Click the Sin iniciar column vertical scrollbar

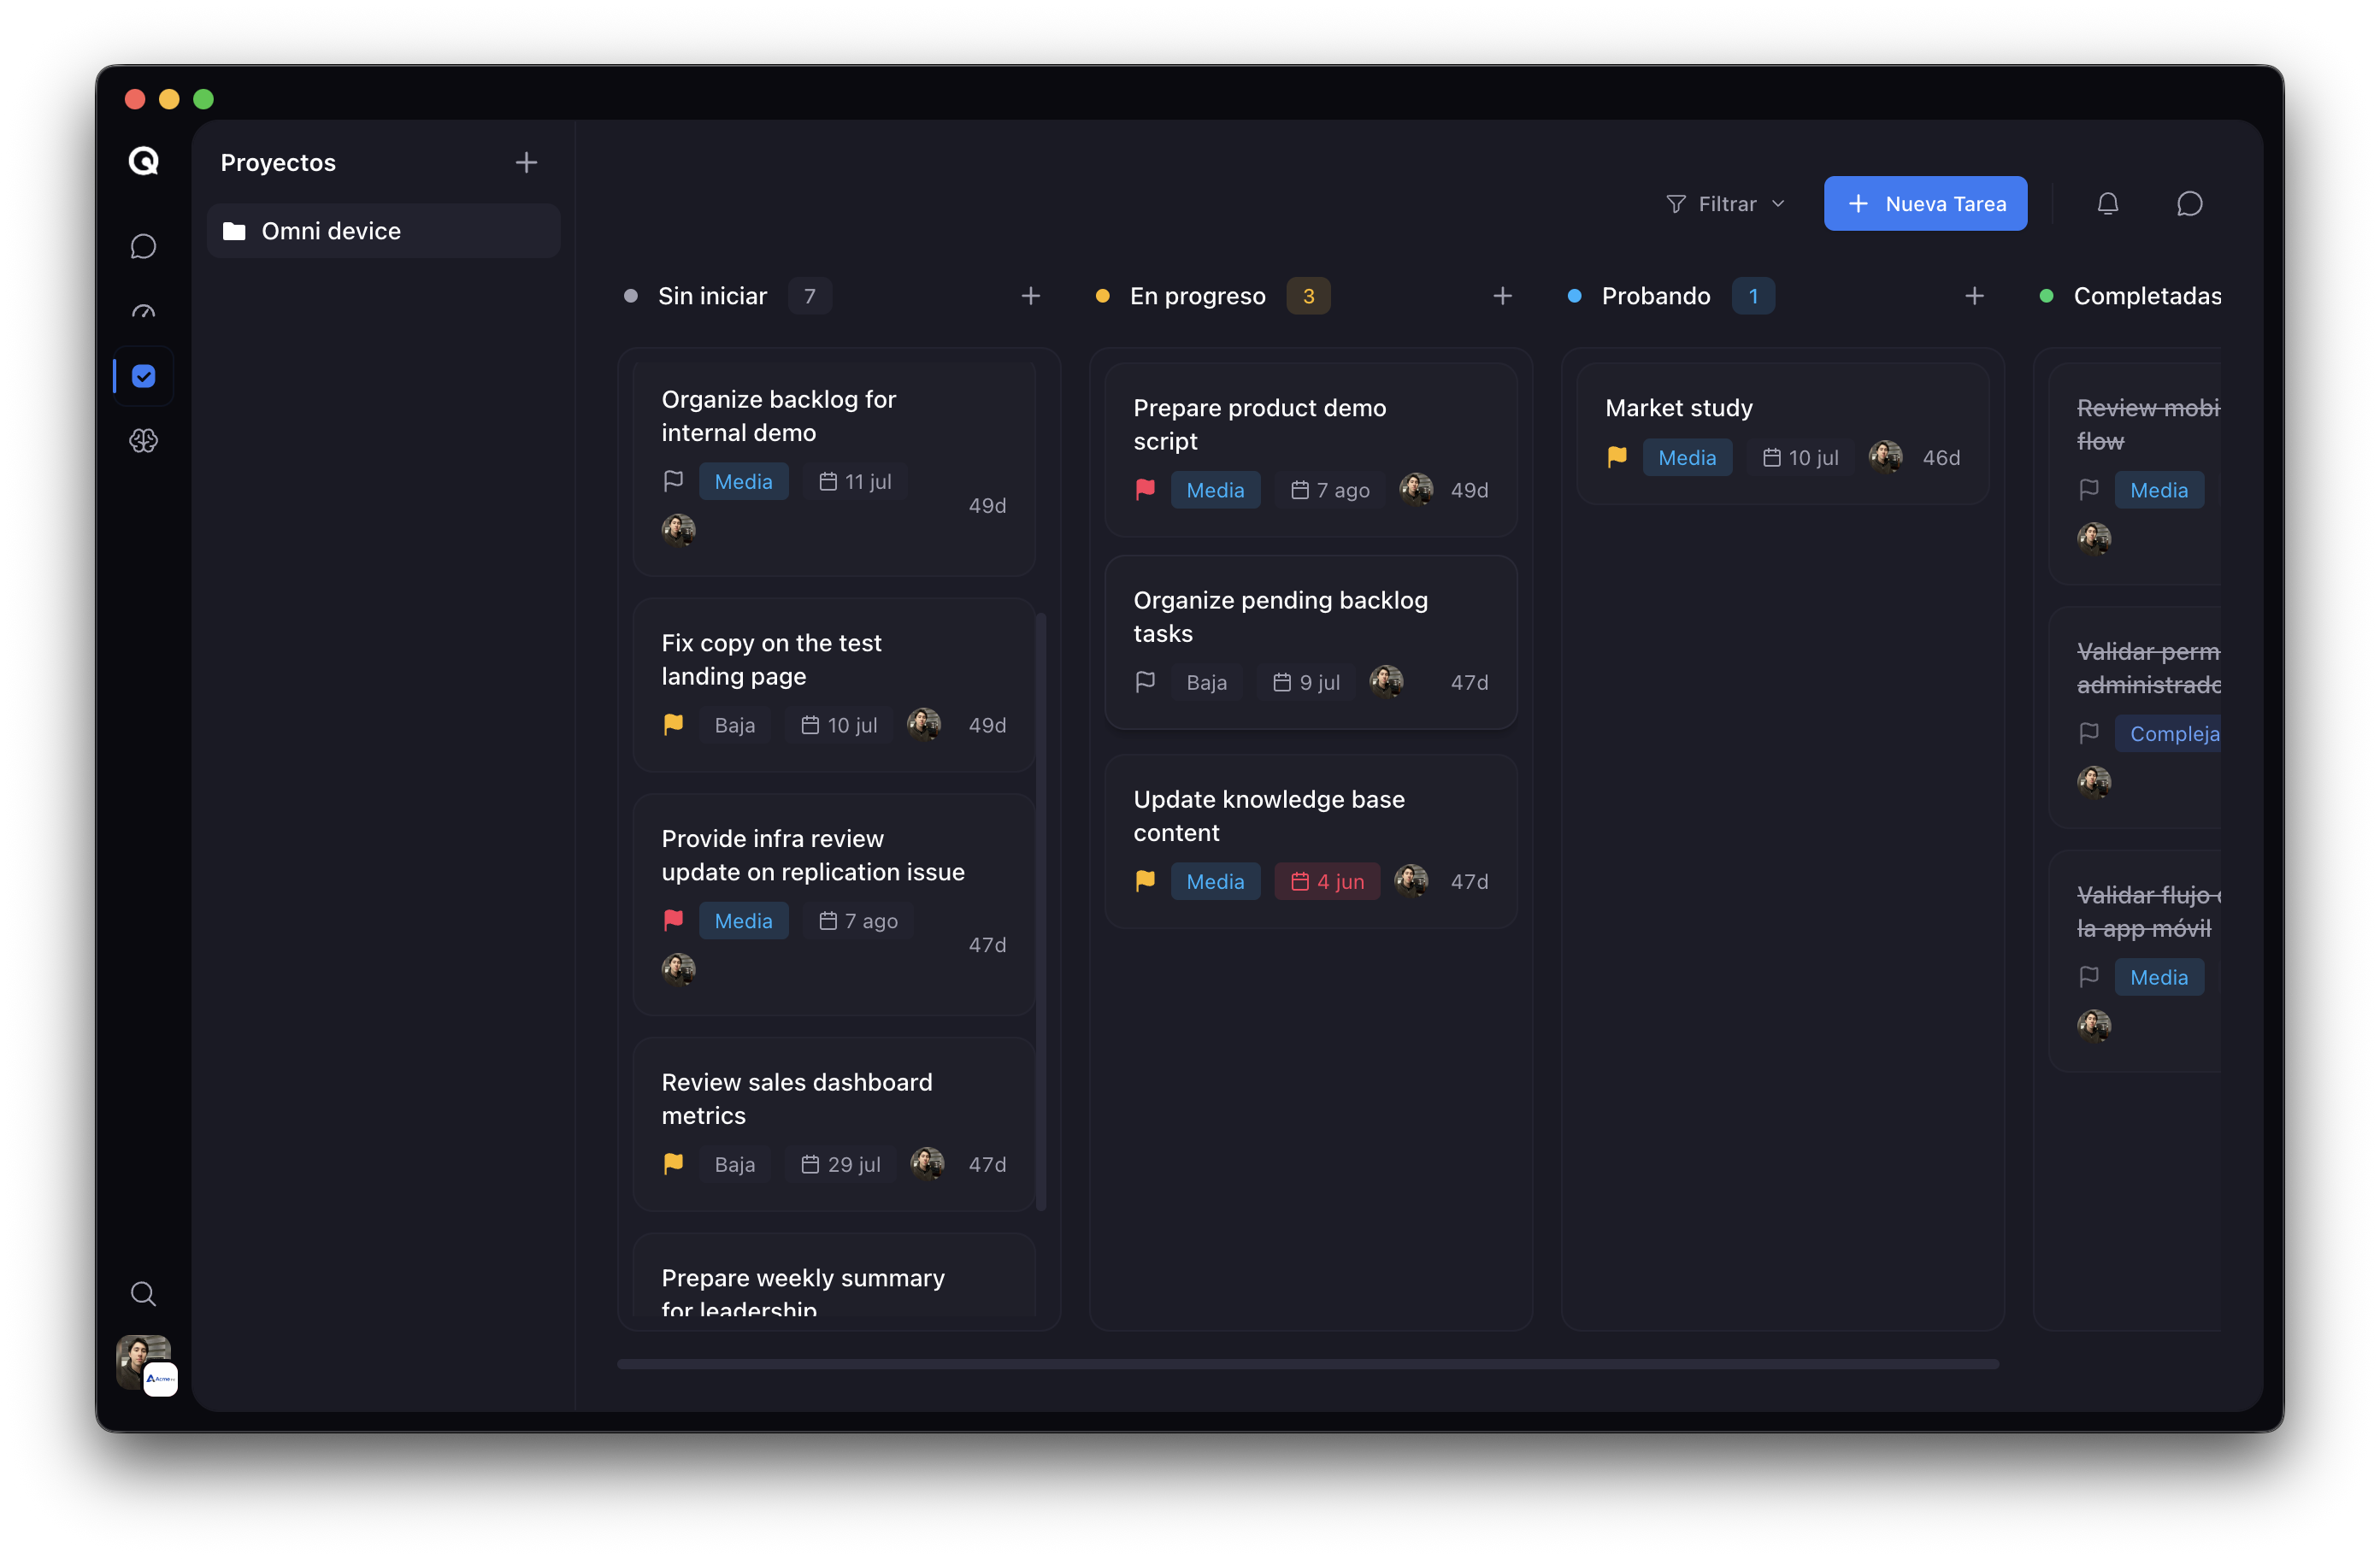(x=1041, y=911)
